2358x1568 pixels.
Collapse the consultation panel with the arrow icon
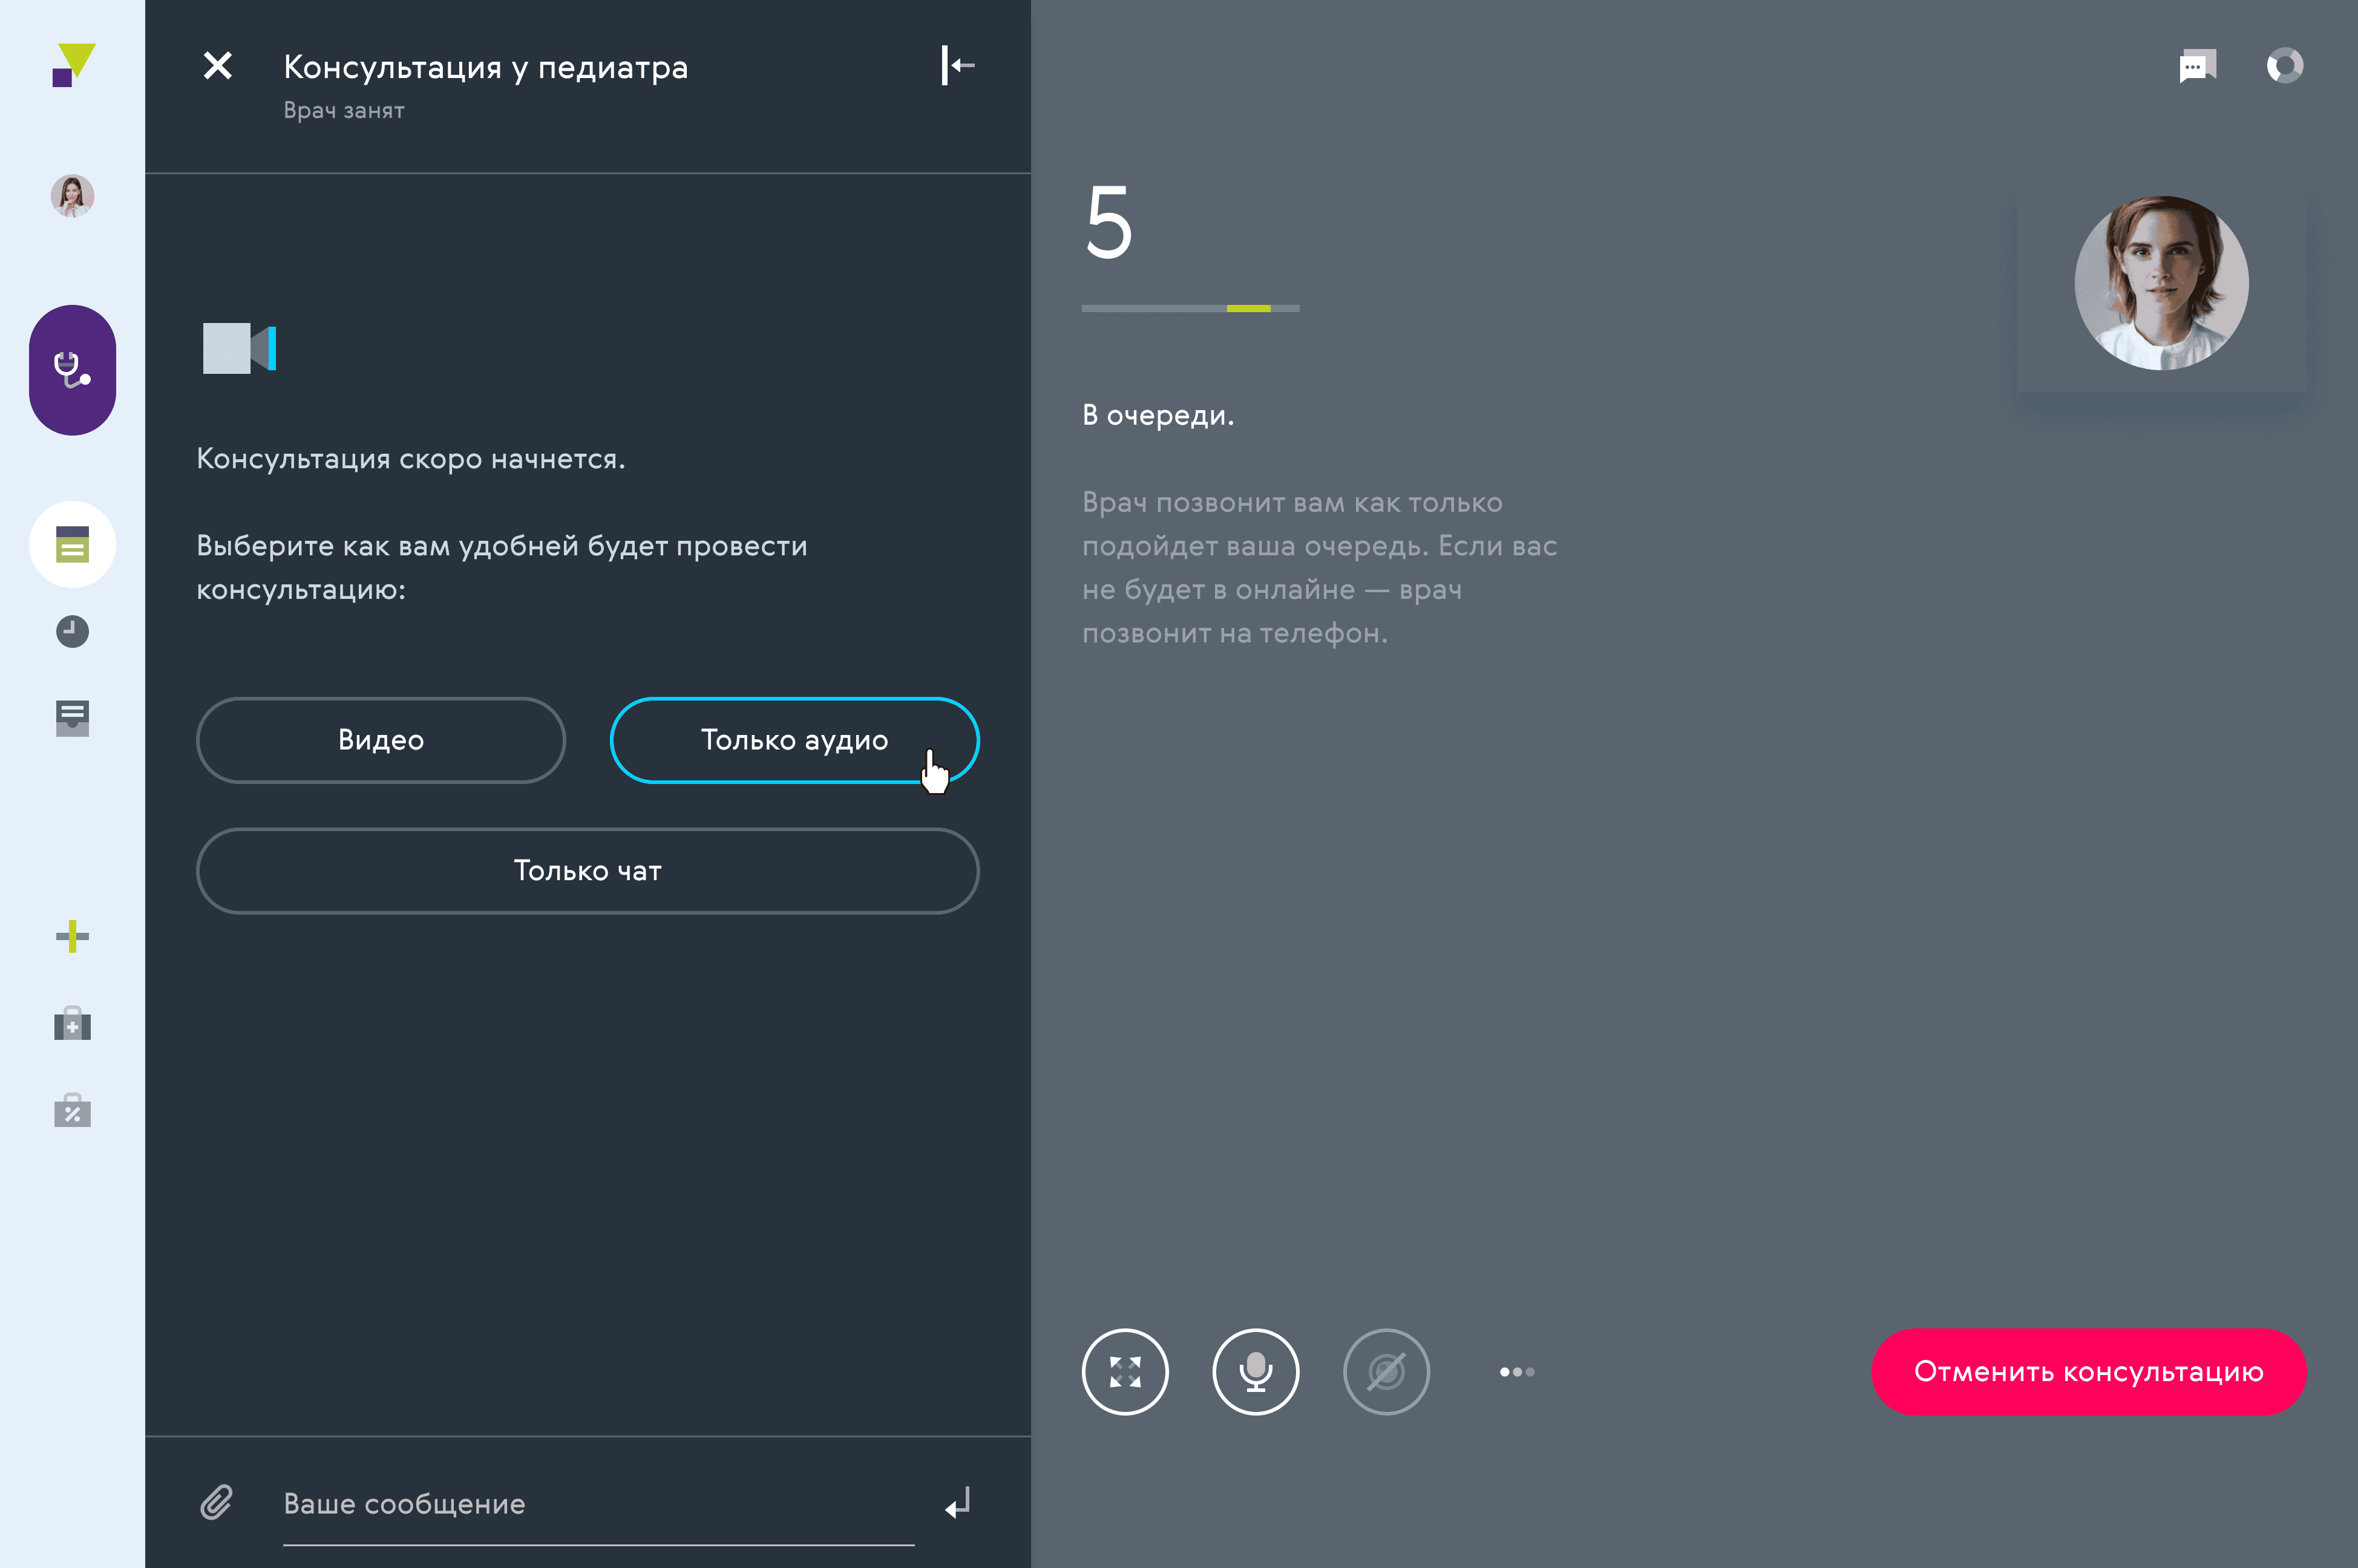click(x=957, y=65)
